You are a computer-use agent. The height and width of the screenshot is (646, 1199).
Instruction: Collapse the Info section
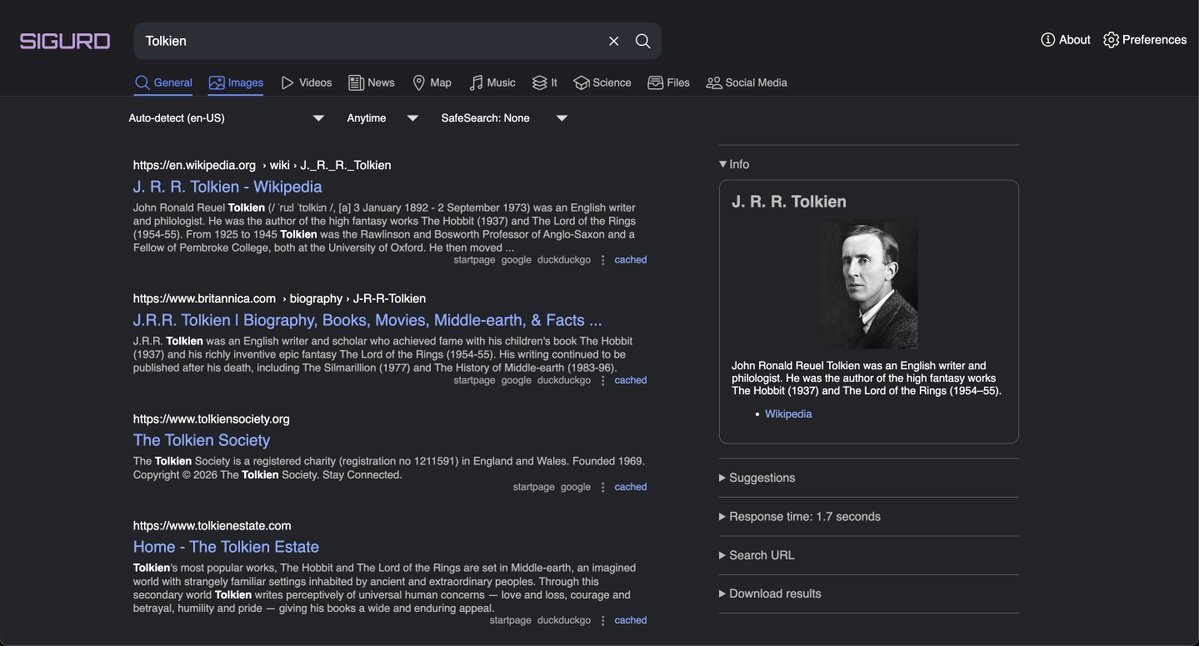734,164
